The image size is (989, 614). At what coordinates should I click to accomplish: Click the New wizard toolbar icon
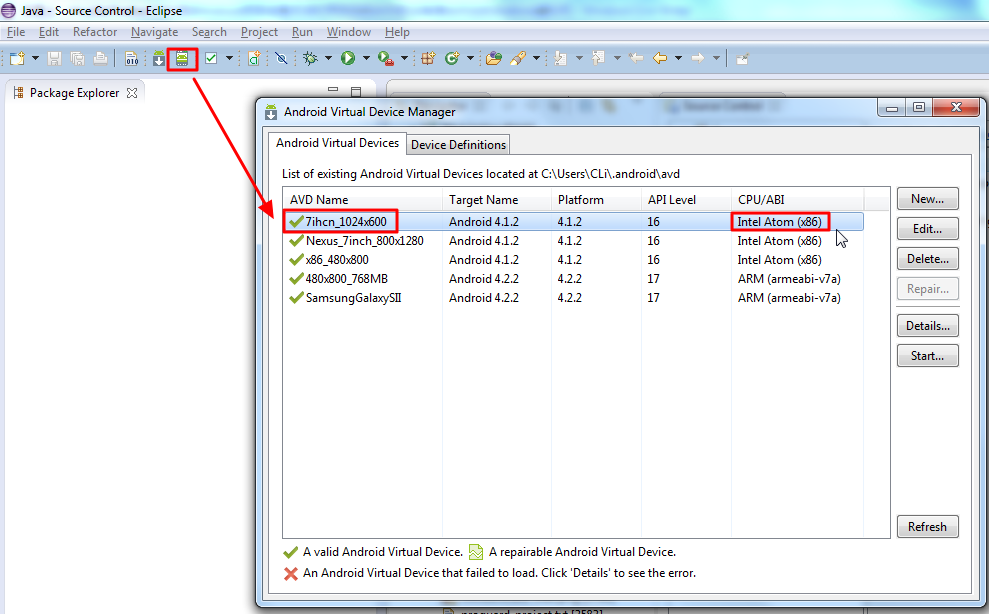[18, 59]
